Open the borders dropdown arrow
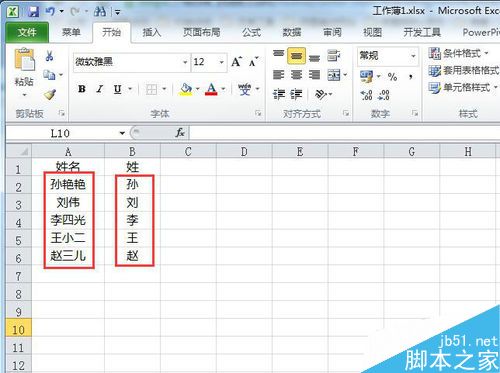 [x=164, y=89]
